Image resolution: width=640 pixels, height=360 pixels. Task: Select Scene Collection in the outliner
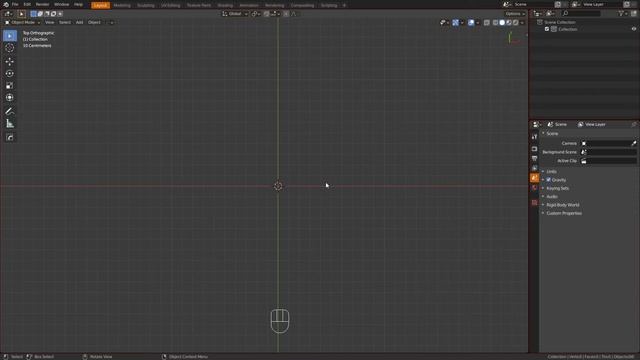560,22
